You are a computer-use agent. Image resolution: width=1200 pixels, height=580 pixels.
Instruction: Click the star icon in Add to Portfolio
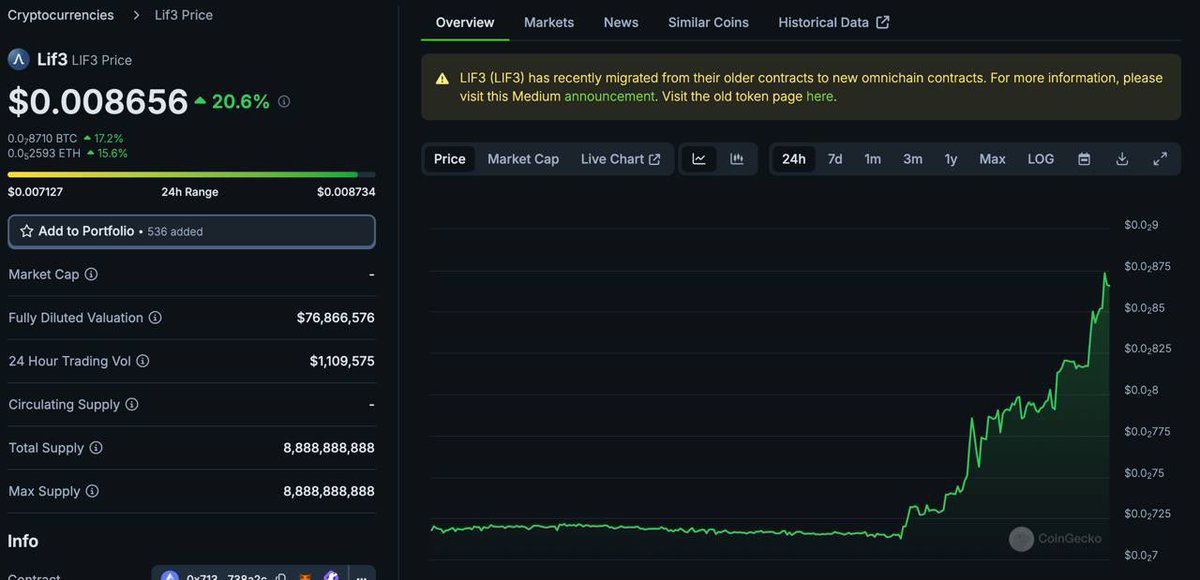click(x=27, y=231)
